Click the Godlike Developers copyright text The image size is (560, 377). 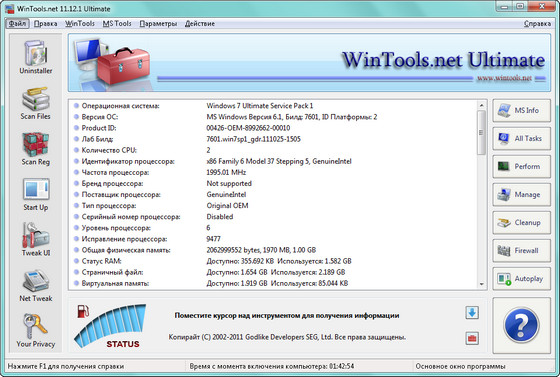point(287,337)
